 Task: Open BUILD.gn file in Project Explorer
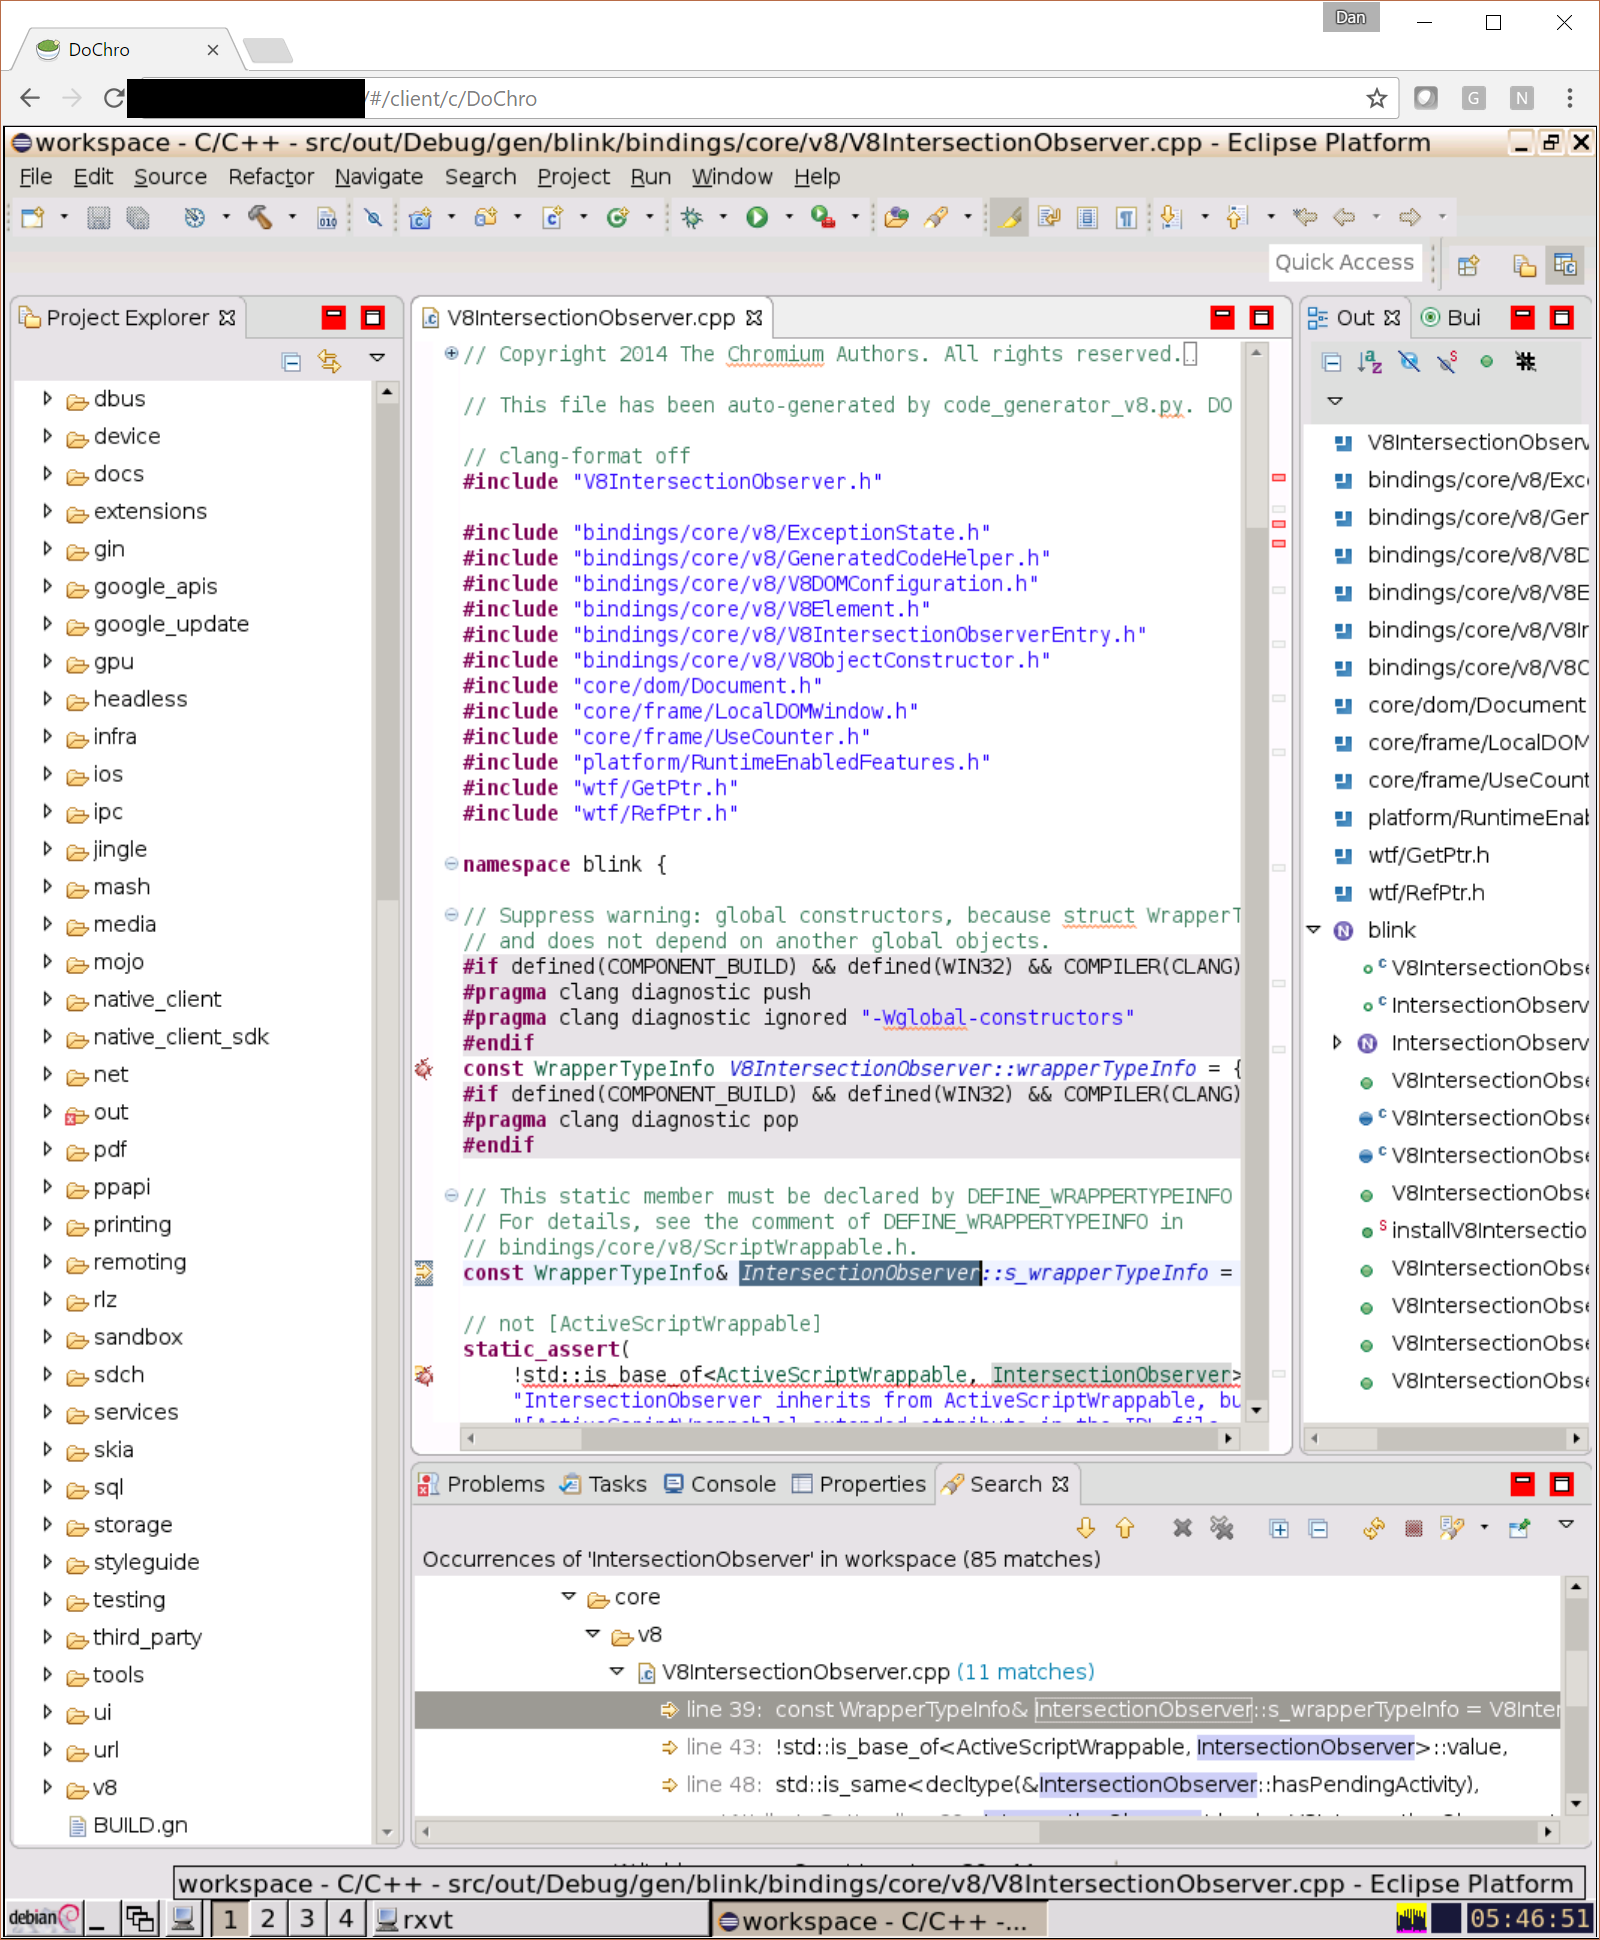point(139,1825)
